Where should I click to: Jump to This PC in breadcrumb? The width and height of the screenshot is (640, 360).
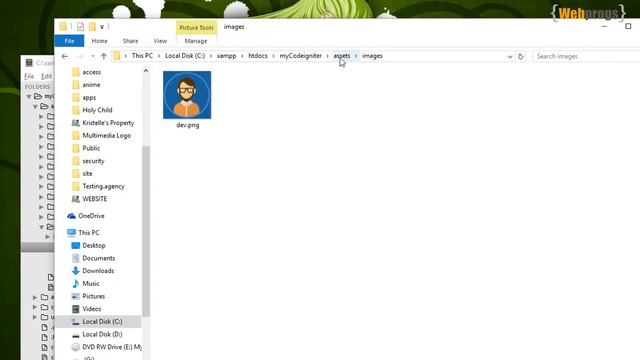click(142, 56)
